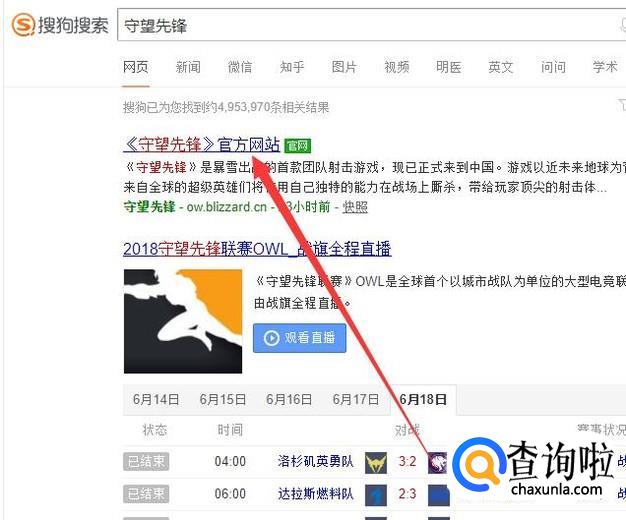Screen dimensions: 626x520
Task: Open the 《守望先锋》官方网站 result link
Action: pyautogui.click(x=202, y=145)
